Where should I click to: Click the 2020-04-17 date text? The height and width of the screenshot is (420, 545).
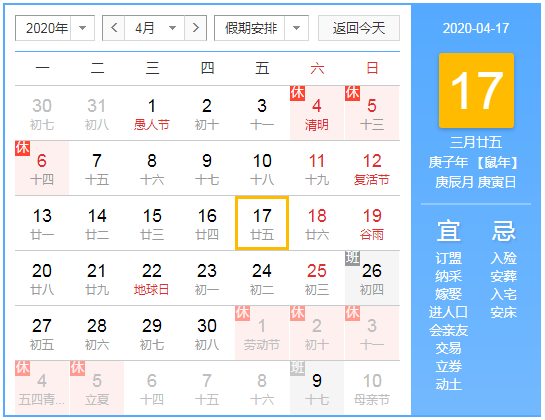tap(476, 28)
